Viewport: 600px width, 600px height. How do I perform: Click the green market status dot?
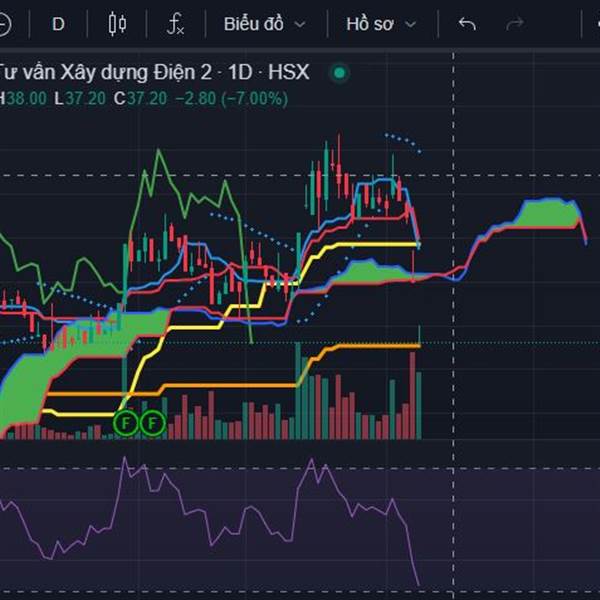pos(339,72)
